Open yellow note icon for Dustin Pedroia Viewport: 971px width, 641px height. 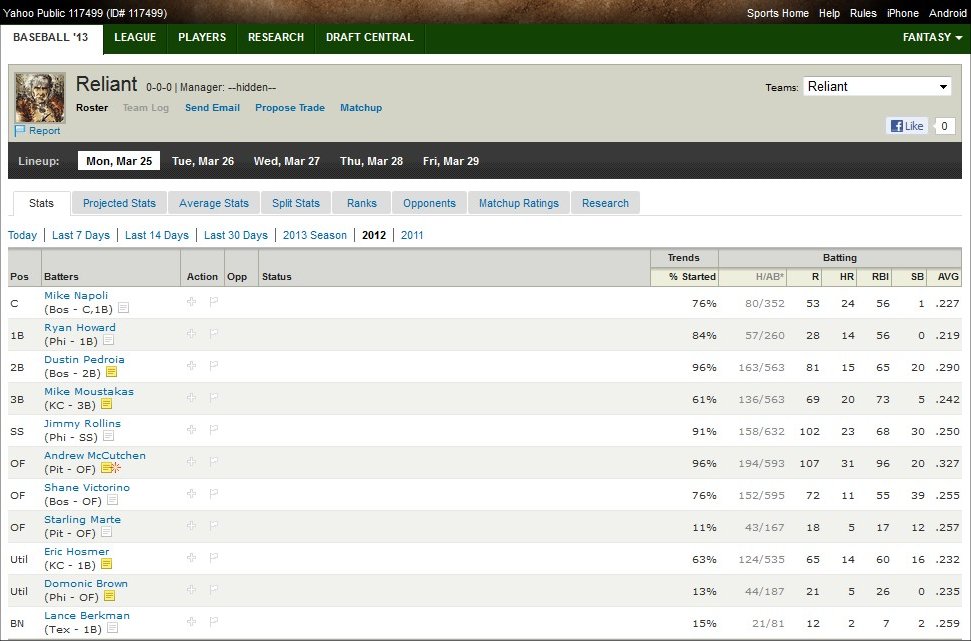click(x=111, y=372)
